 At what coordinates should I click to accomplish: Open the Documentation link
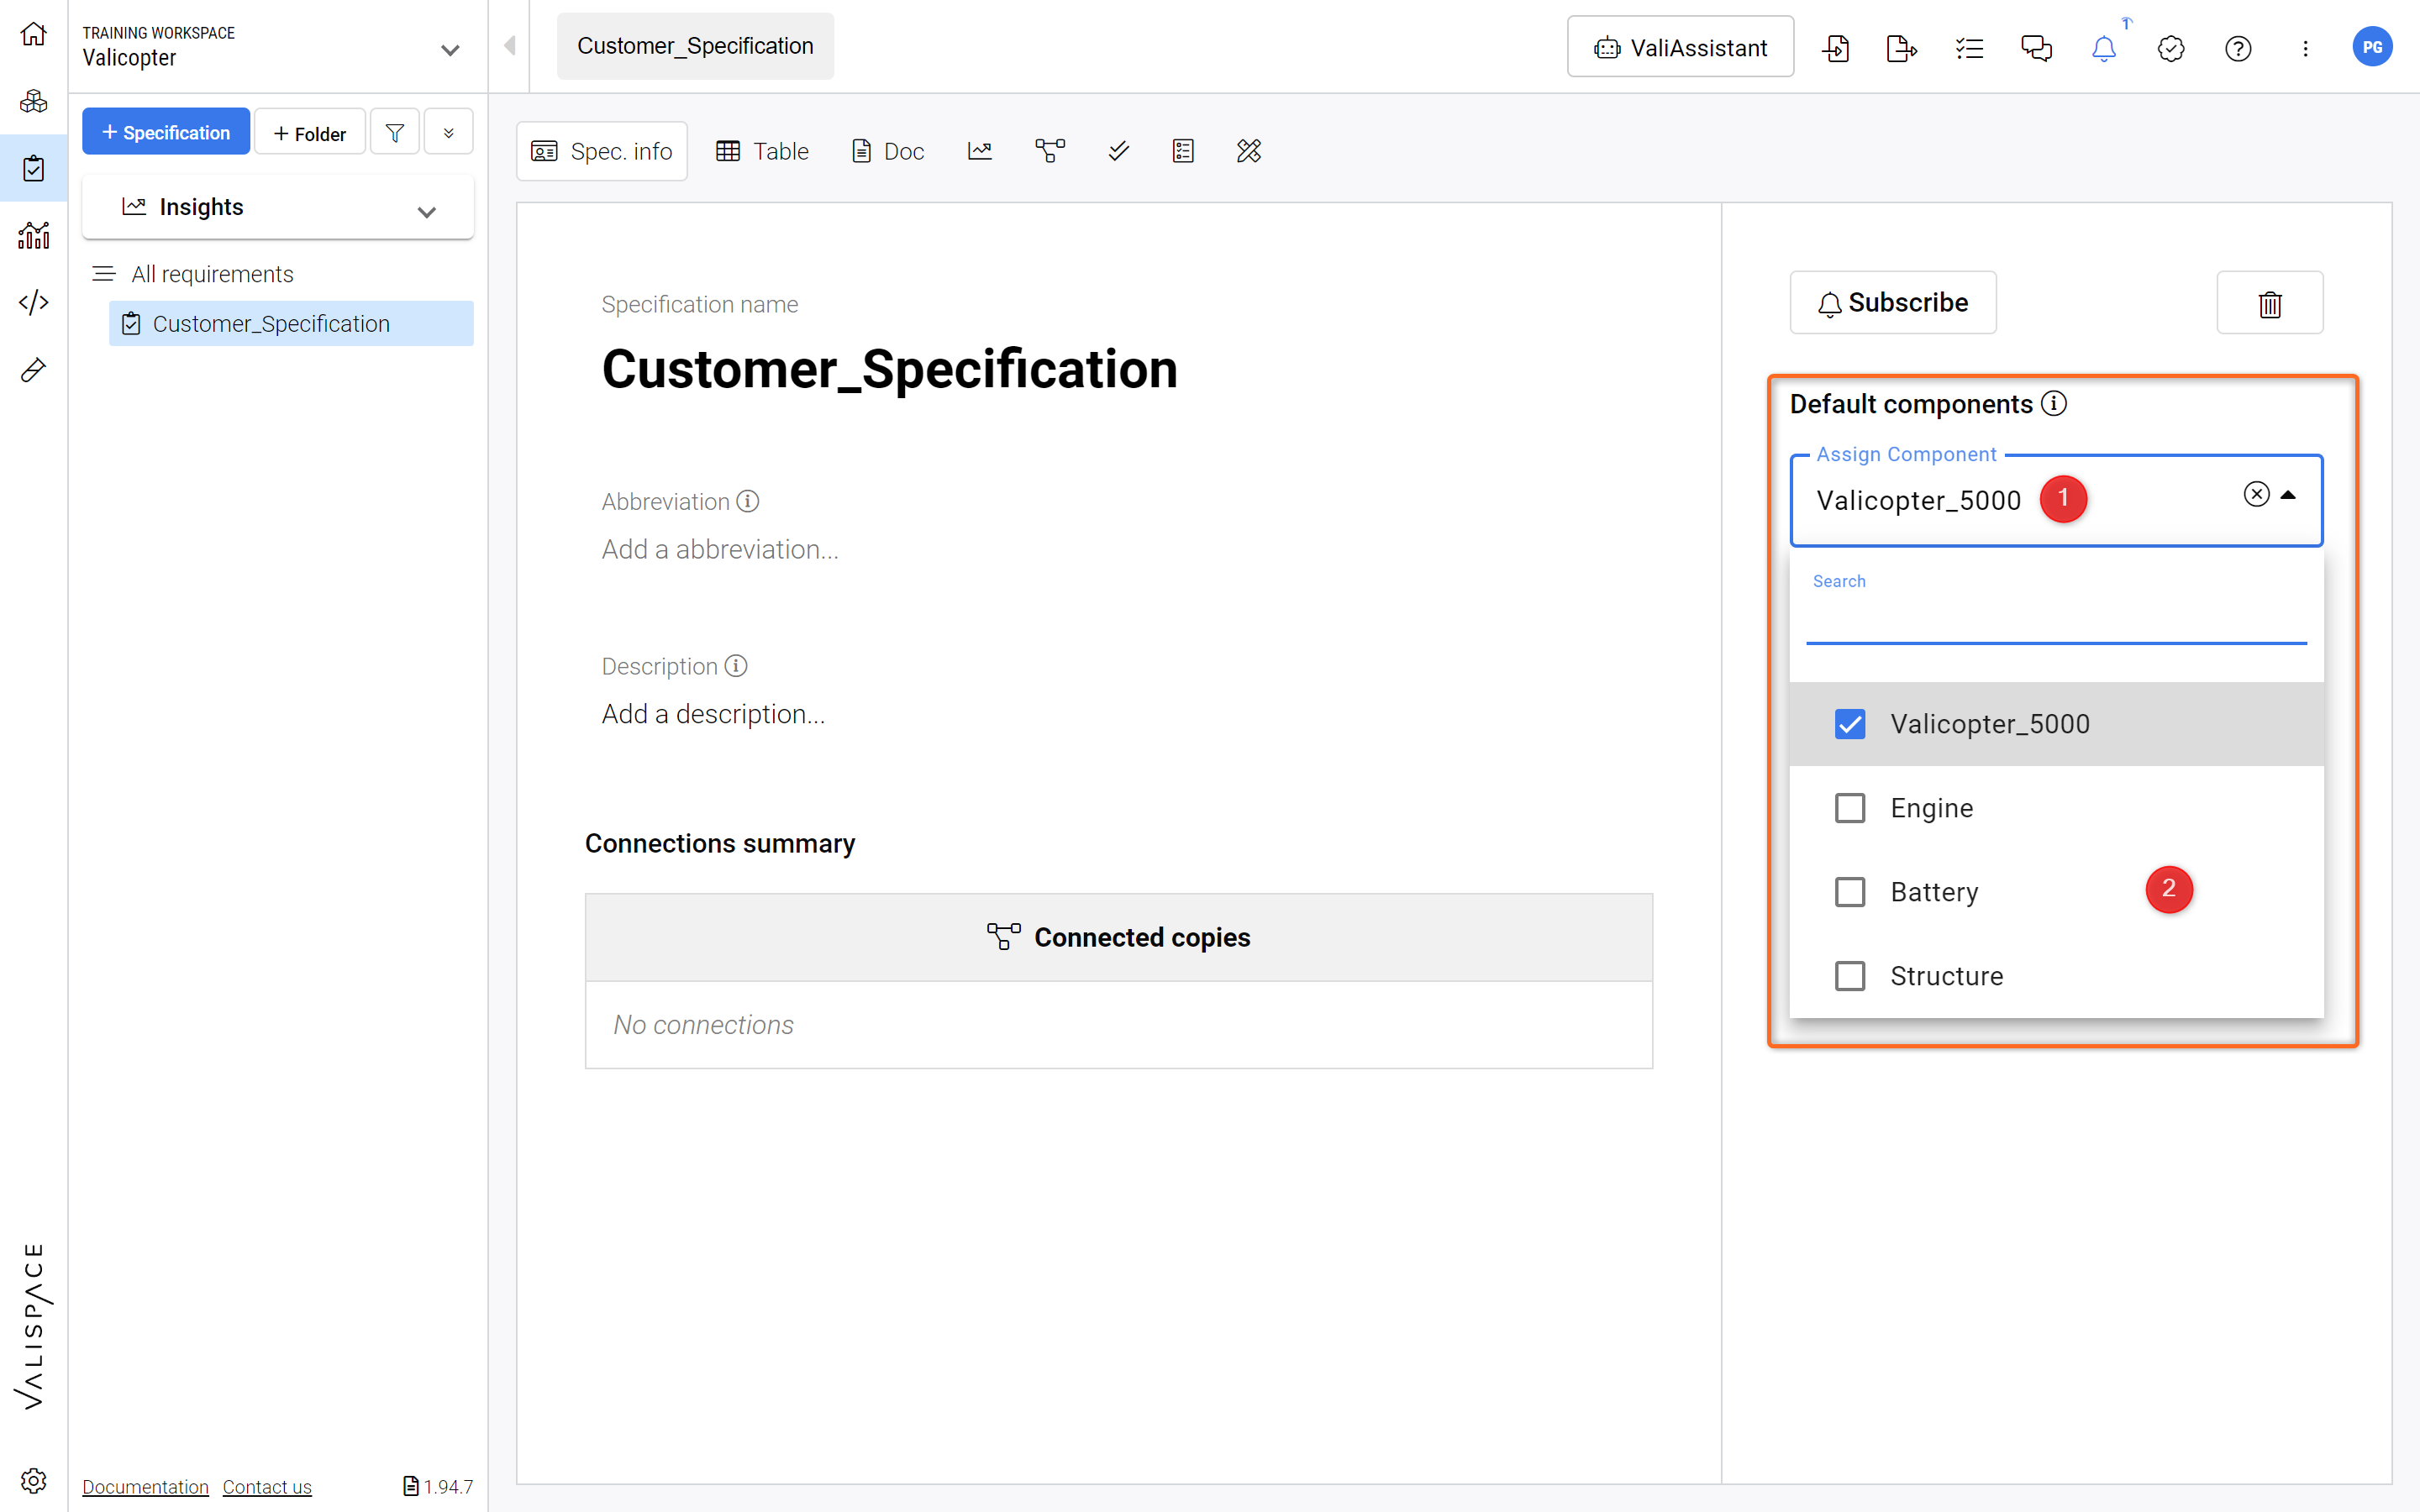[145, 1487]
